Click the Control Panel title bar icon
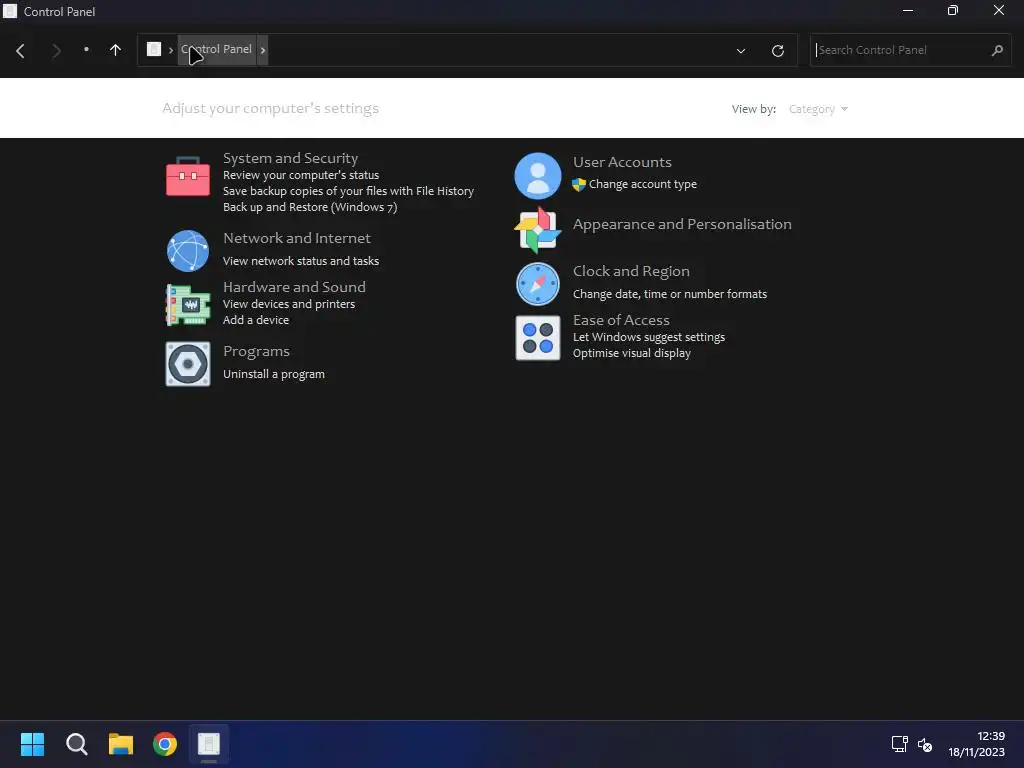This screenshot has width=1024, height=768. pos(10,11)
